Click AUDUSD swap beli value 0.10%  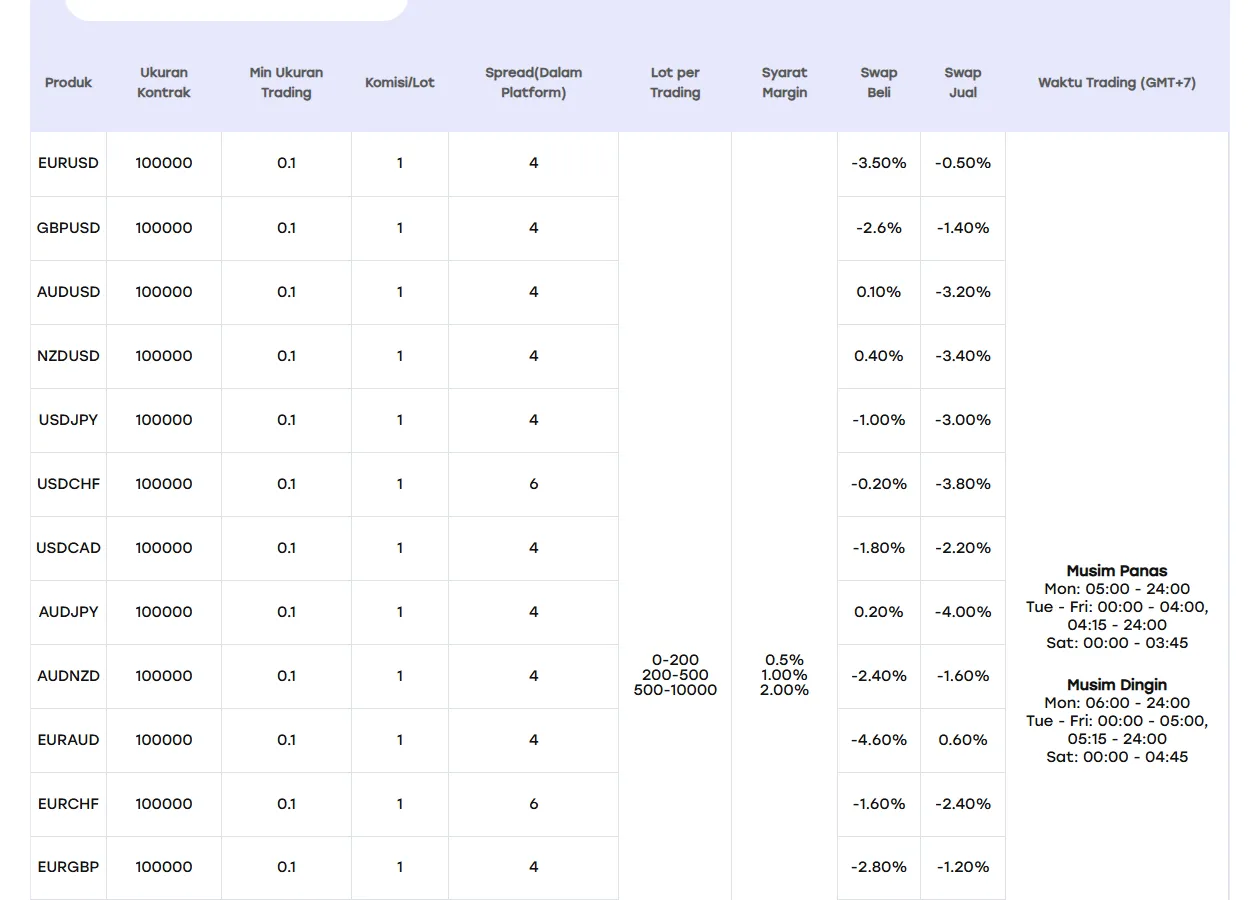tap(879, 292)
